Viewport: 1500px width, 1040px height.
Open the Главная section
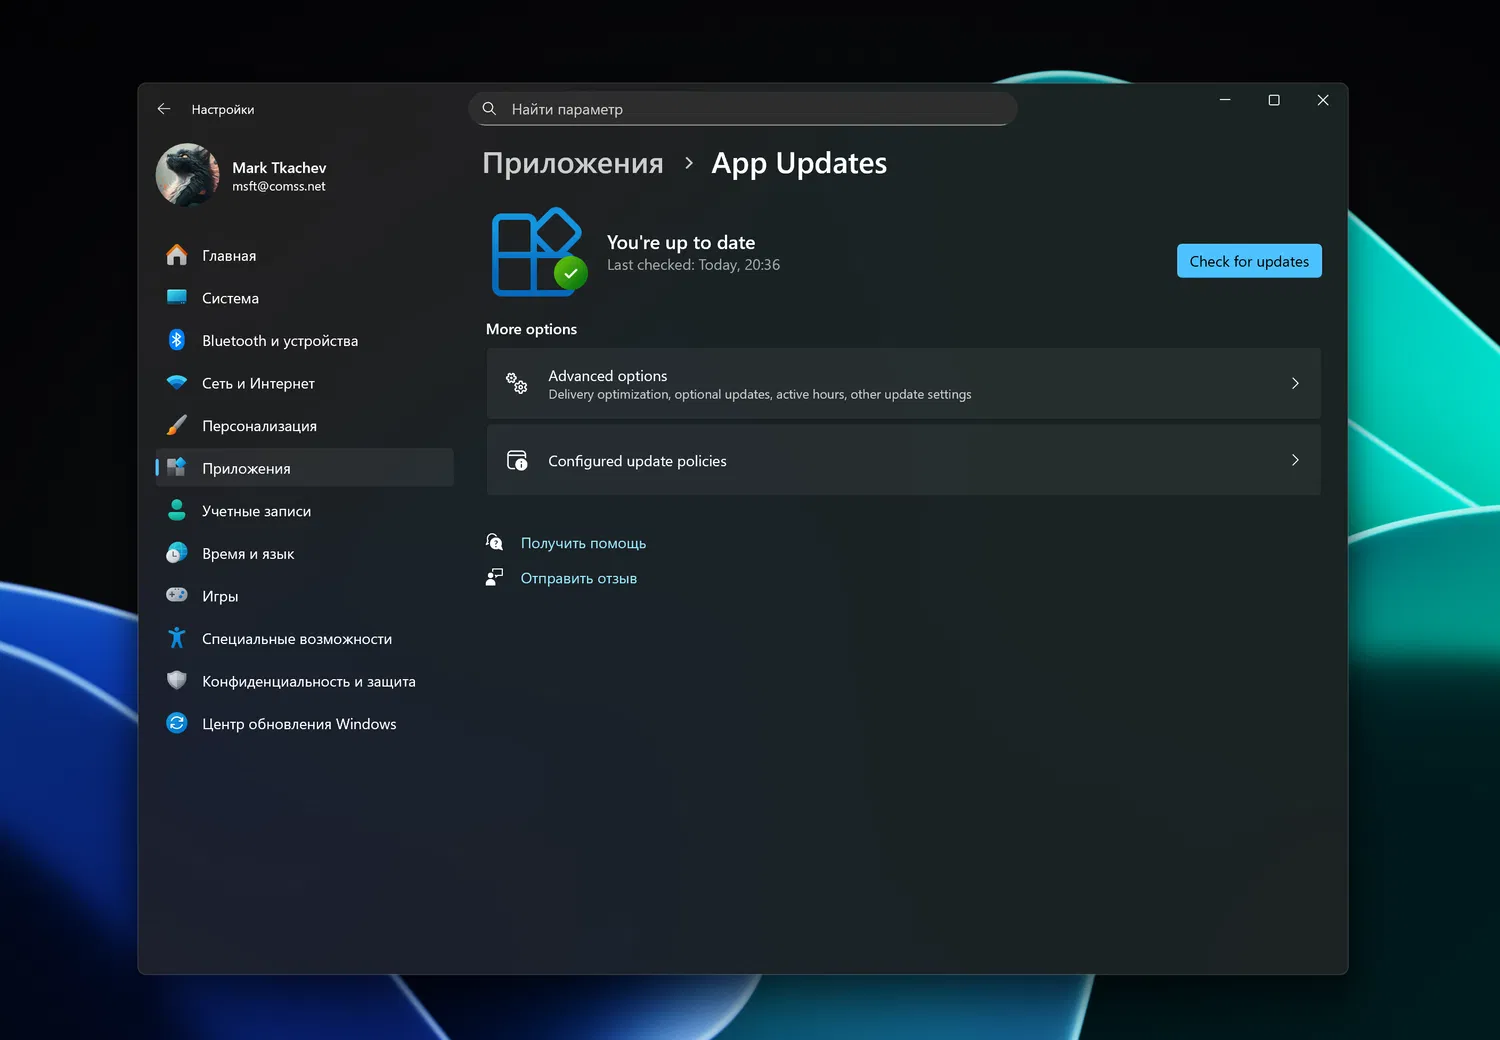(x=305, y=255)
